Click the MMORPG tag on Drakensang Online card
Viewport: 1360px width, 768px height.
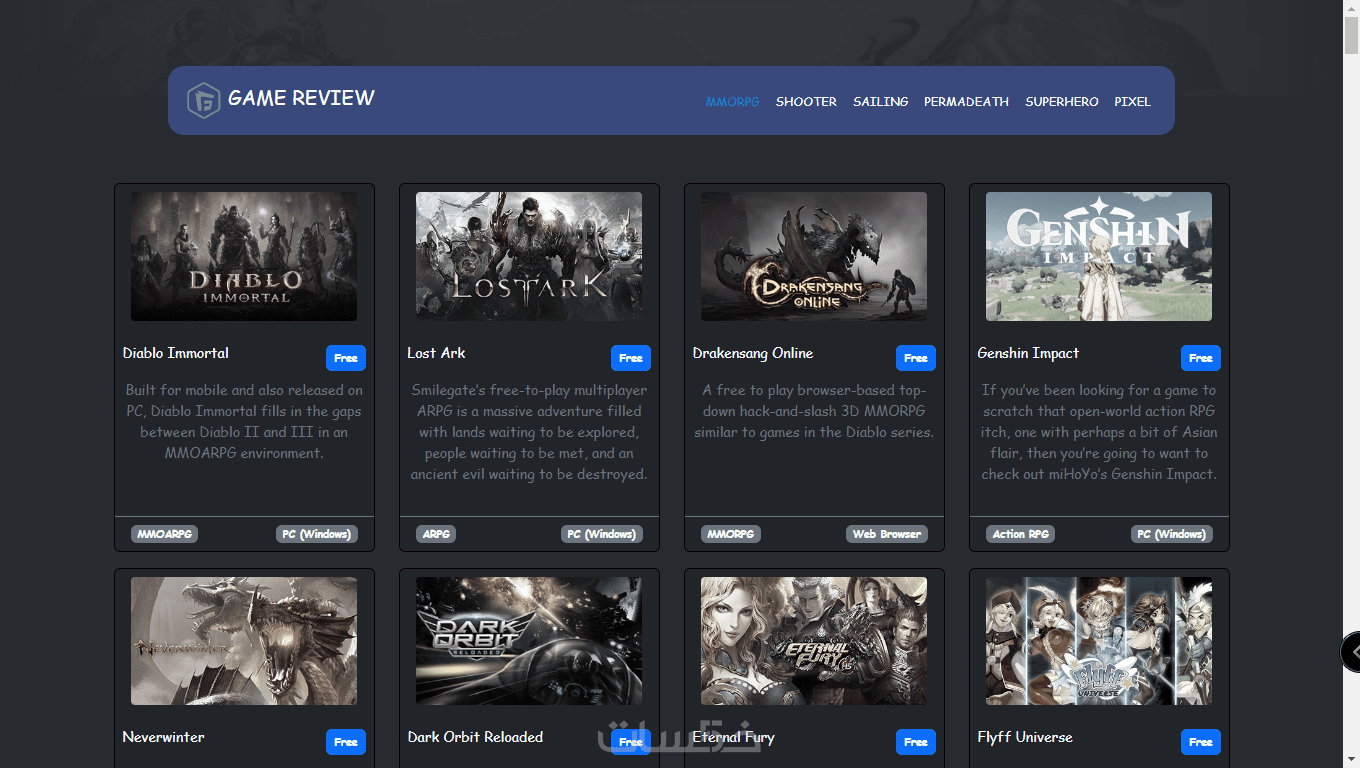[x=731, y=534]
